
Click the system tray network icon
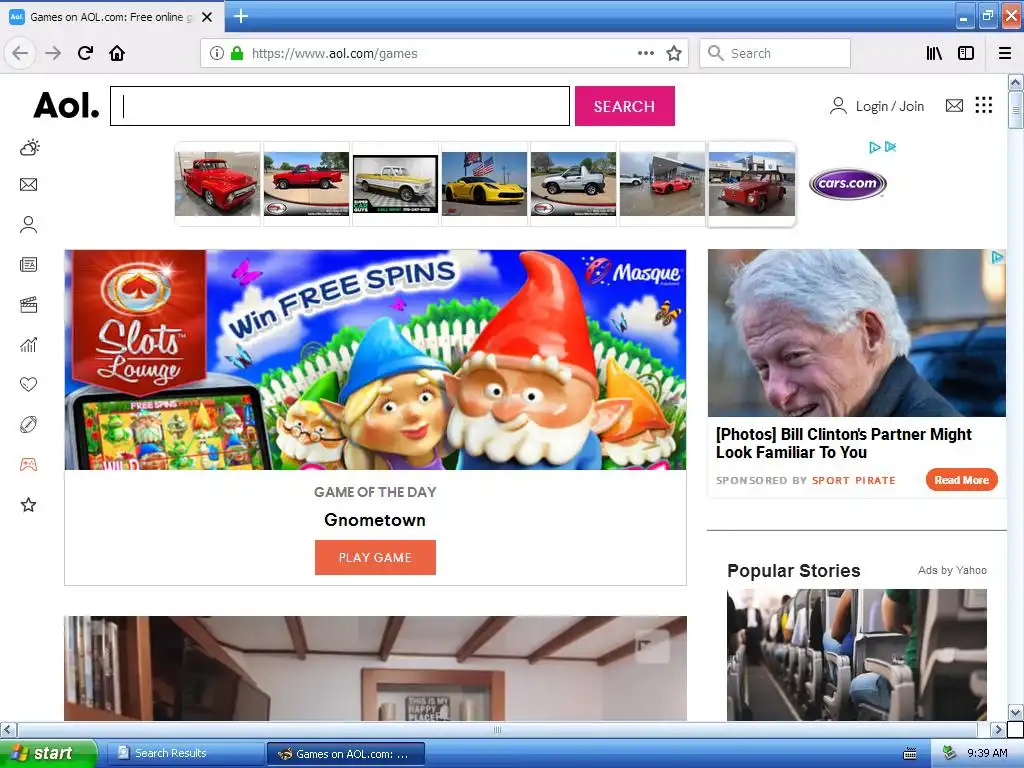tap(949, 753)
